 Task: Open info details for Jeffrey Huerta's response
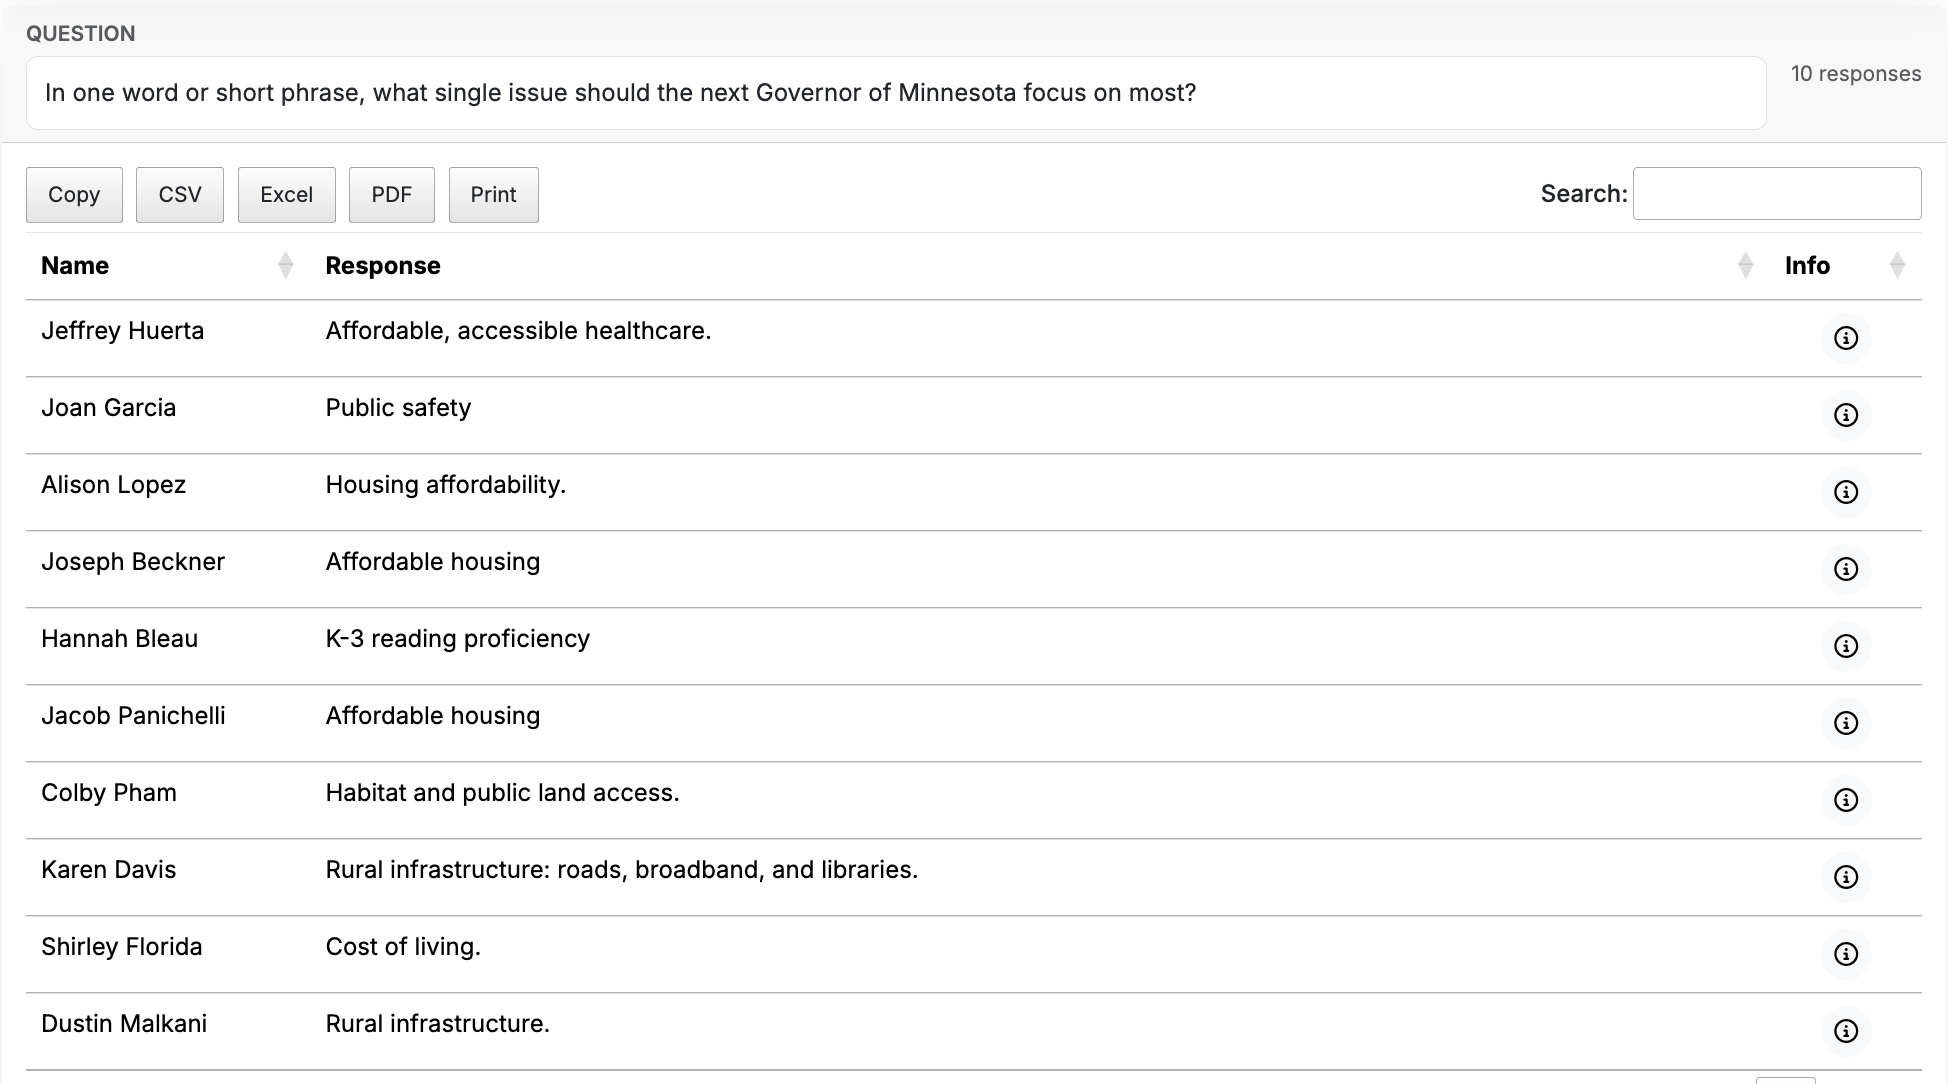[x=1845, y=339]
